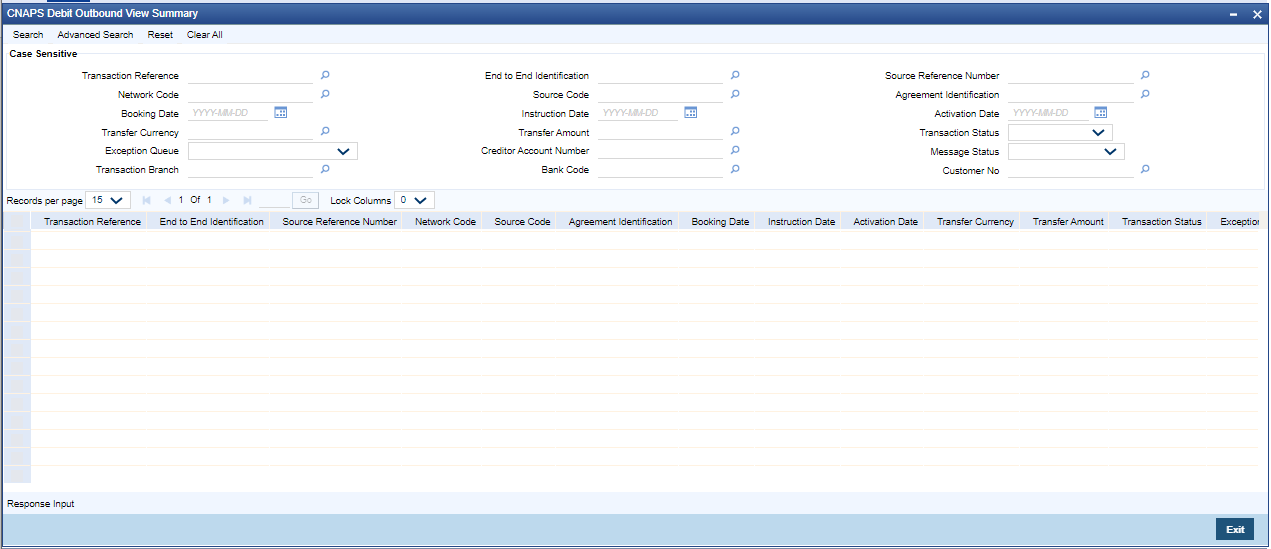Open lookup for Source Code field
The image size is (1271, 549).
click(735, 94)
